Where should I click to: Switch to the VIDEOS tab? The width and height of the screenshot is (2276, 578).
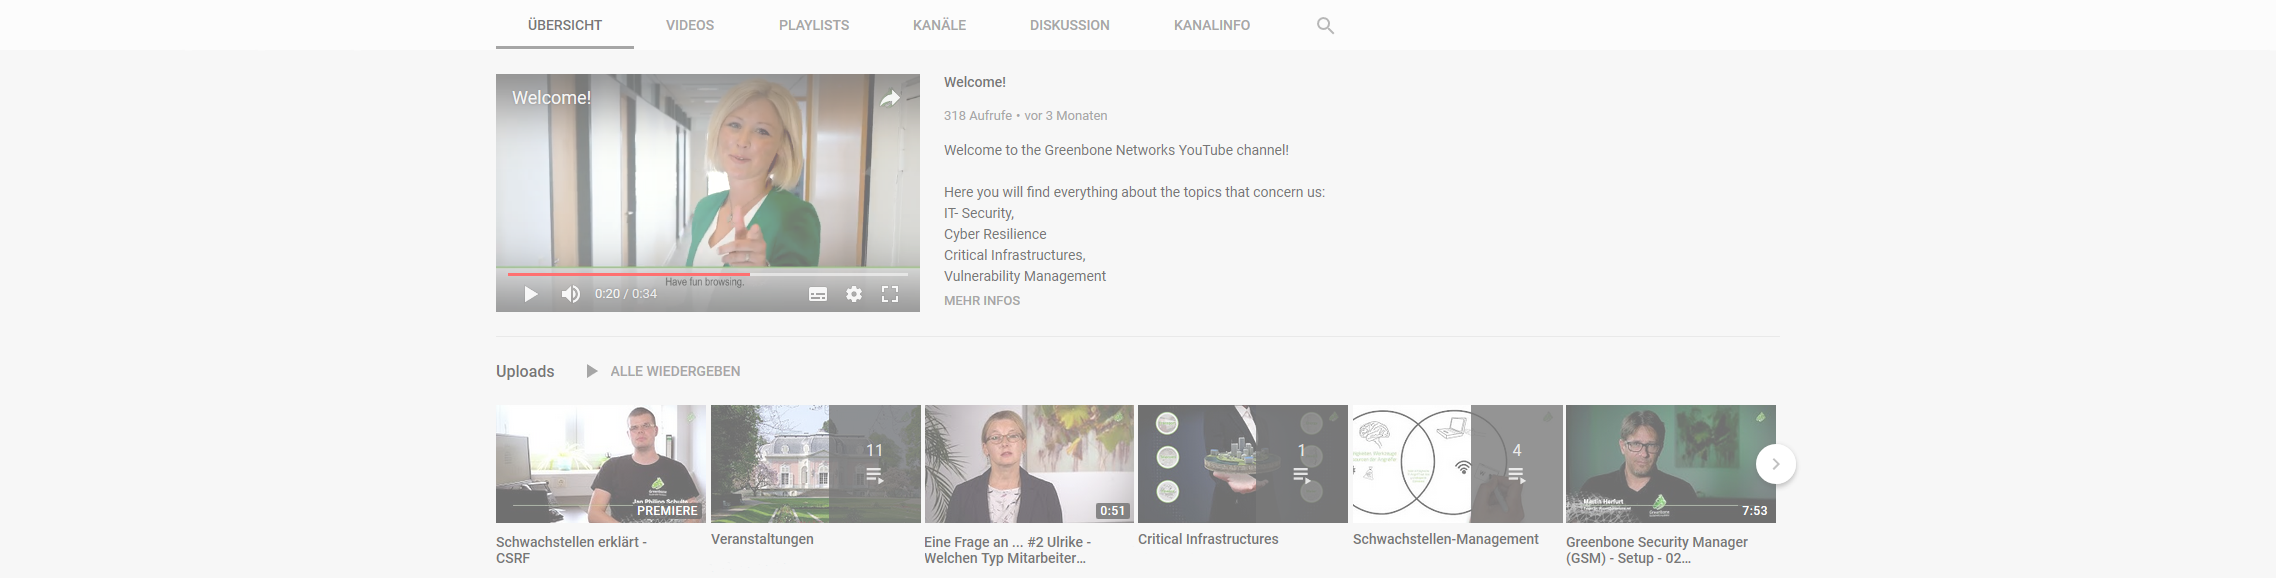tap(689, 26)
